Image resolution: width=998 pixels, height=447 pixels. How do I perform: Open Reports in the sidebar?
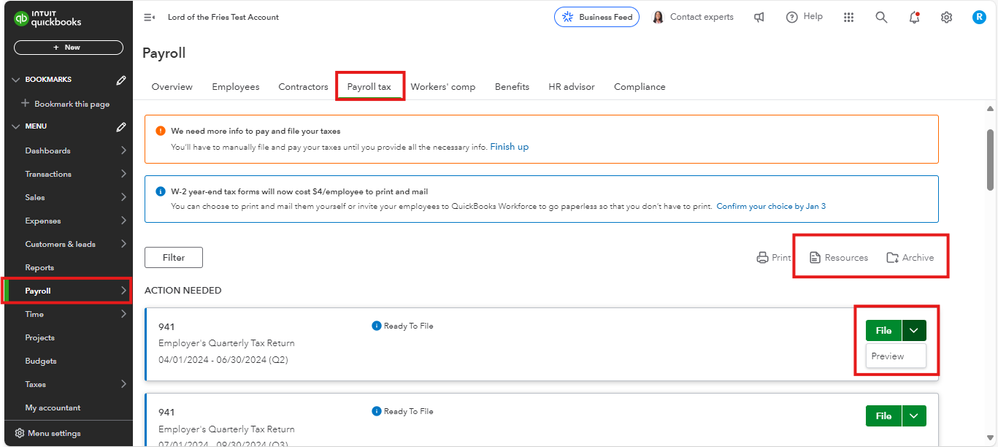39,267
